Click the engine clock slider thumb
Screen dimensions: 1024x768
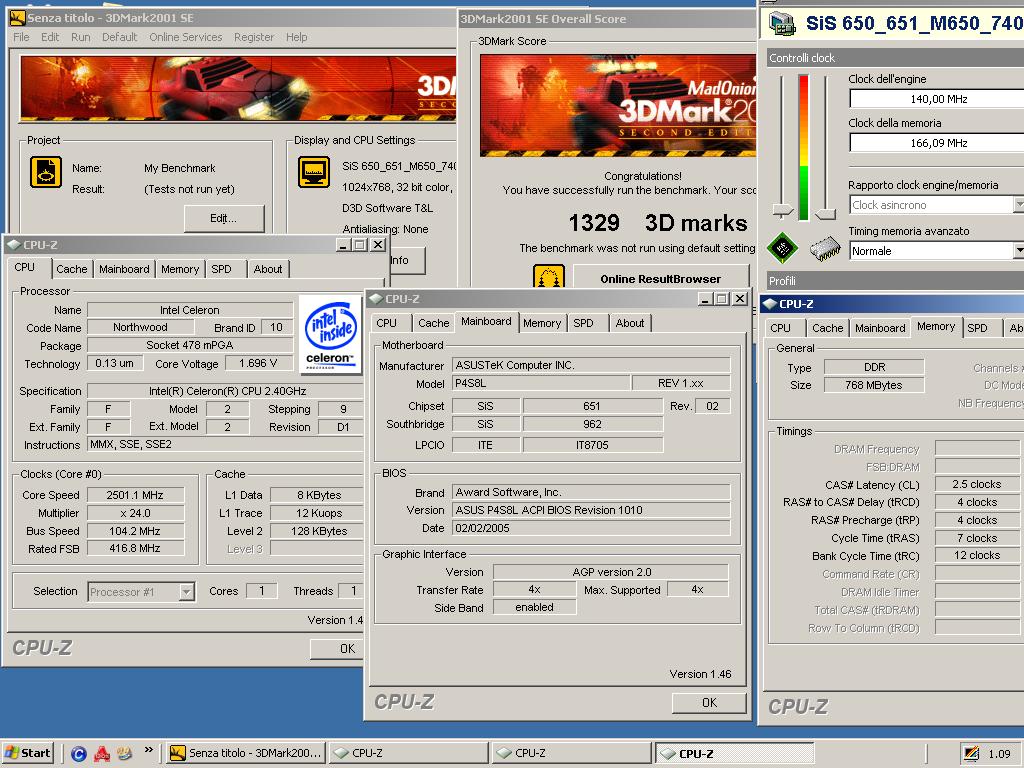point(782,210)
